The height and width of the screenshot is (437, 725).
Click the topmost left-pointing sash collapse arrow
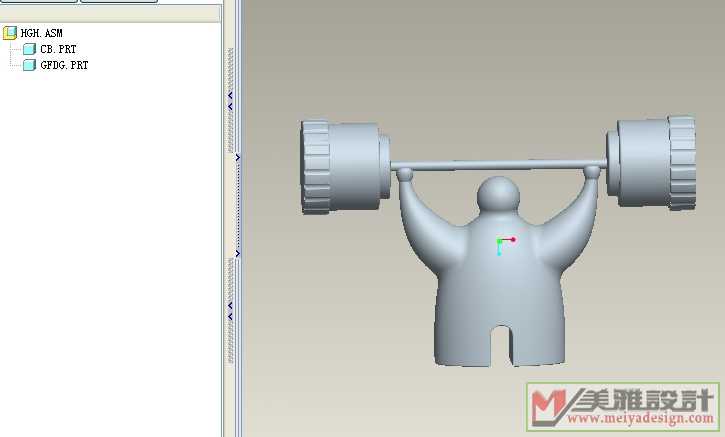click(x=230, y=95)
